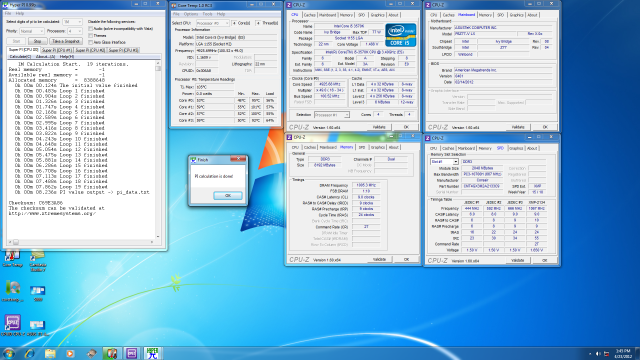Image resolution: width=640 pixels, height=360 pixels.
Task: Click the Windows Start orb
Action: (9, 353)
